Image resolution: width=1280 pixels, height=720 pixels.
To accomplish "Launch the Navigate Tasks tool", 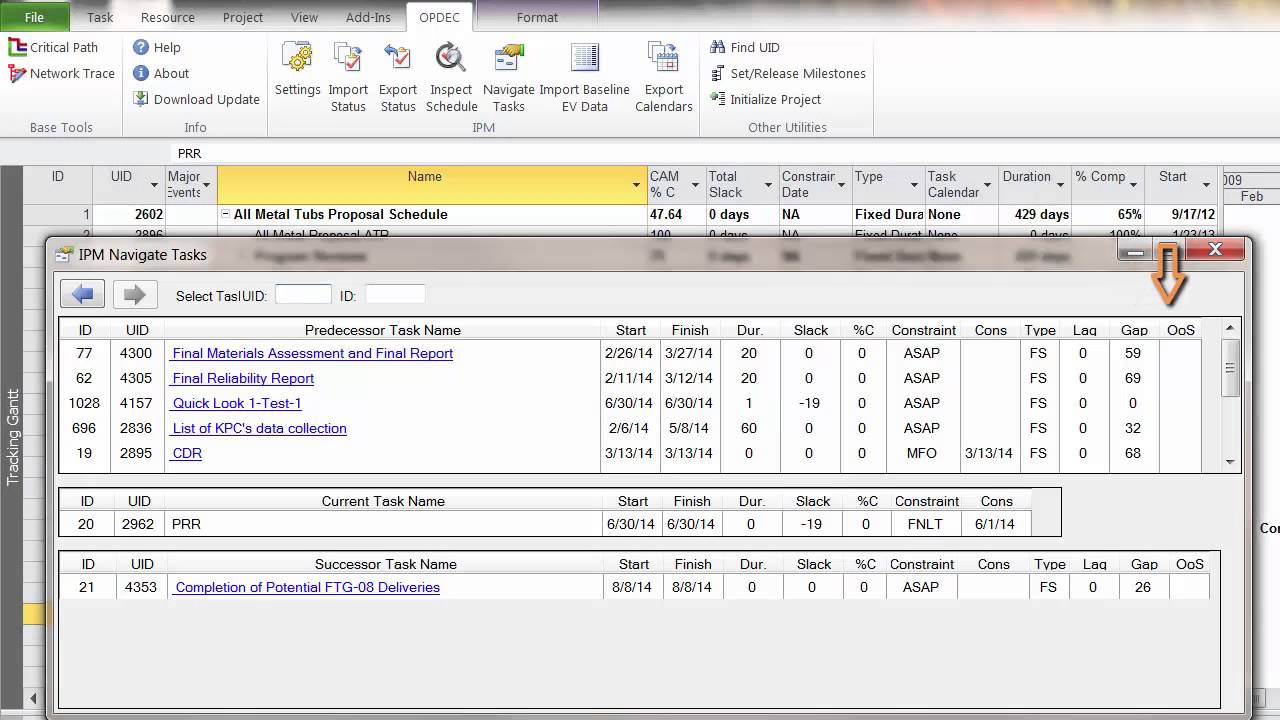I will 508,77.
